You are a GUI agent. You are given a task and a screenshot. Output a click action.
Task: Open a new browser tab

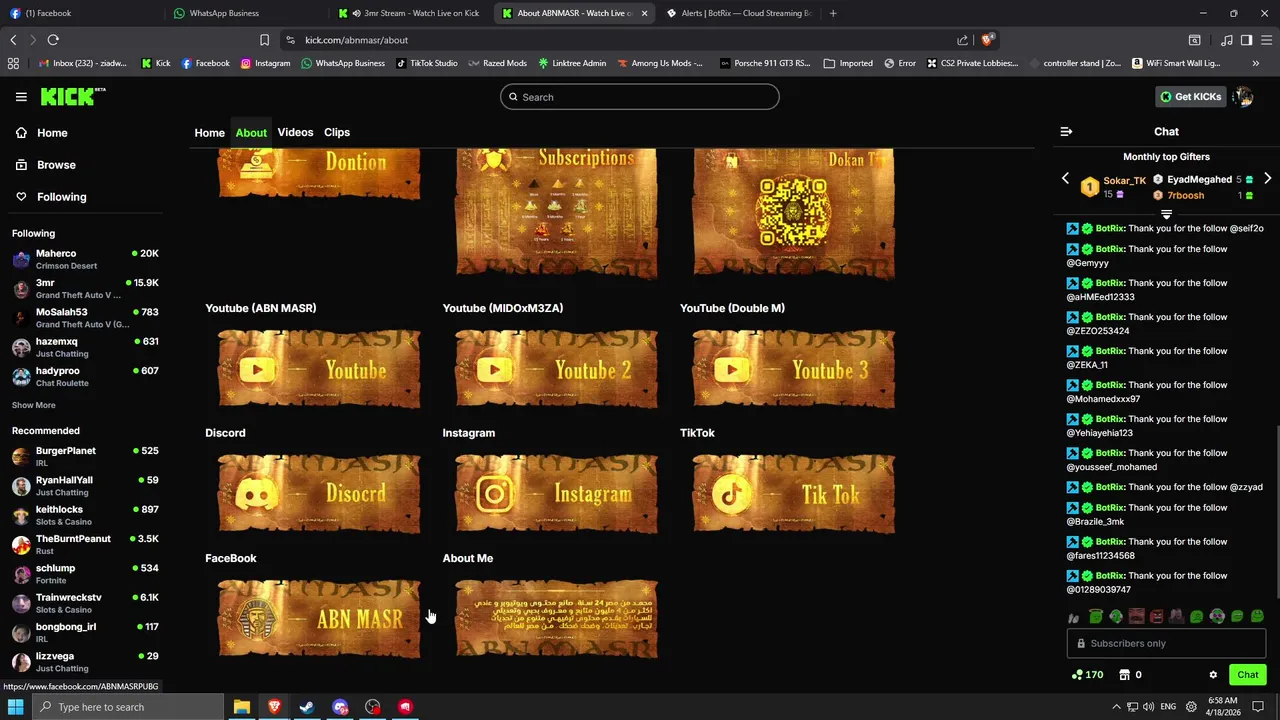pyautogui.click(x=833, y=13)
